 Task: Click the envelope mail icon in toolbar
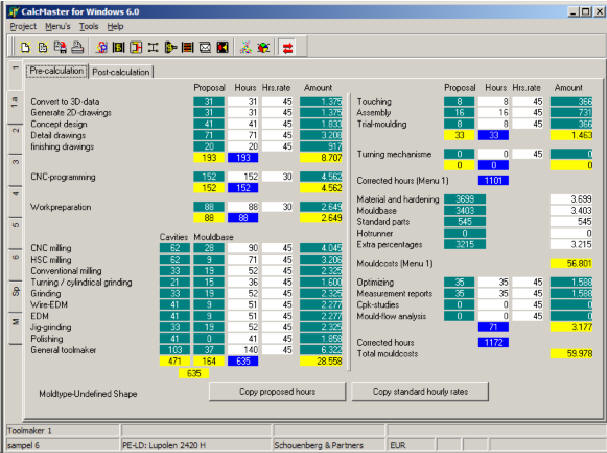coord(205,47)
